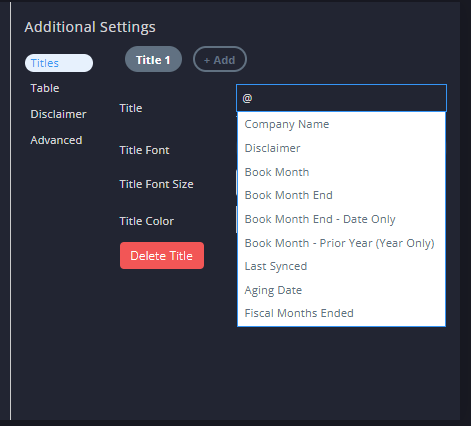Focus the Title input field containing @
This screenshot has height=426, width=471.
(x=341, y=98)
